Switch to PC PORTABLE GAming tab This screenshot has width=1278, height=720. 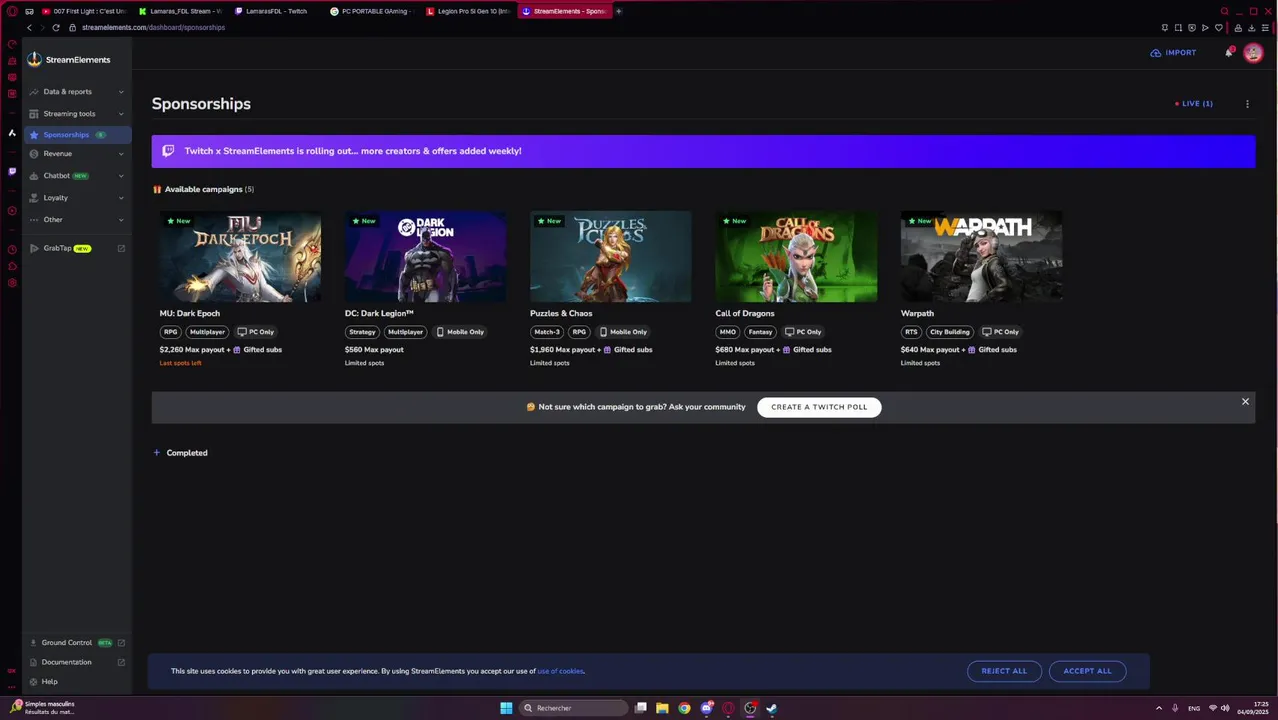tap(372, 11)
